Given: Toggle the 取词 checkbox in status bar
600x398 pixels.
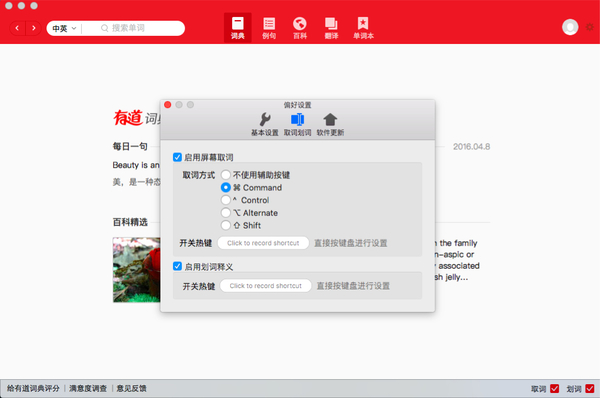Looking at the screenshot, I should (x=554, y=388).
